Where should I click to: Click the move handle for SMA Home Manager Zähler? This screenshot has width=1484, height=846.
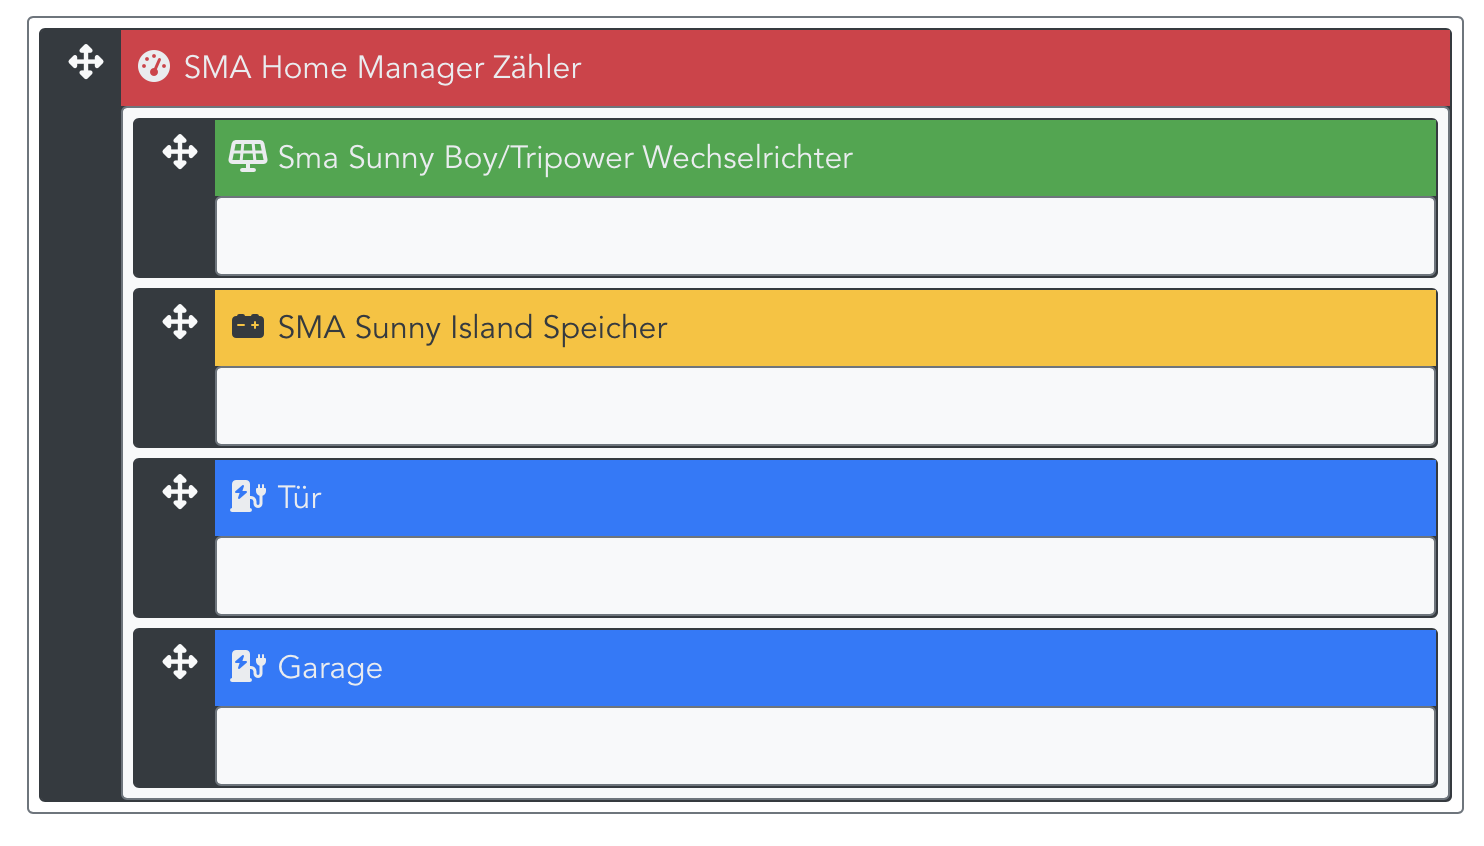pos(86,62)
